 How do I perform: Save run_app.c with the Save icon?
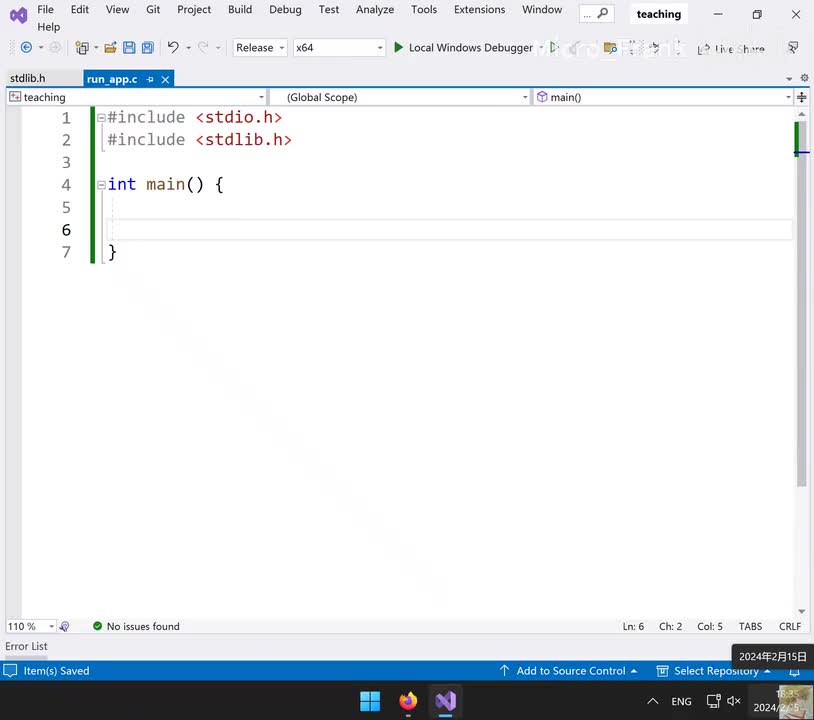coord(129,48)
